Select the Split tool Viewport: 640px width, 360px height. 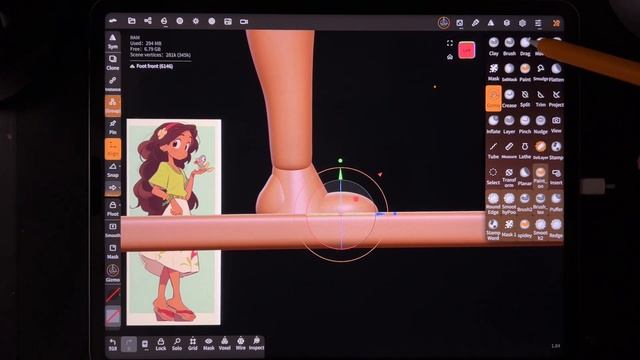point(525,98)
